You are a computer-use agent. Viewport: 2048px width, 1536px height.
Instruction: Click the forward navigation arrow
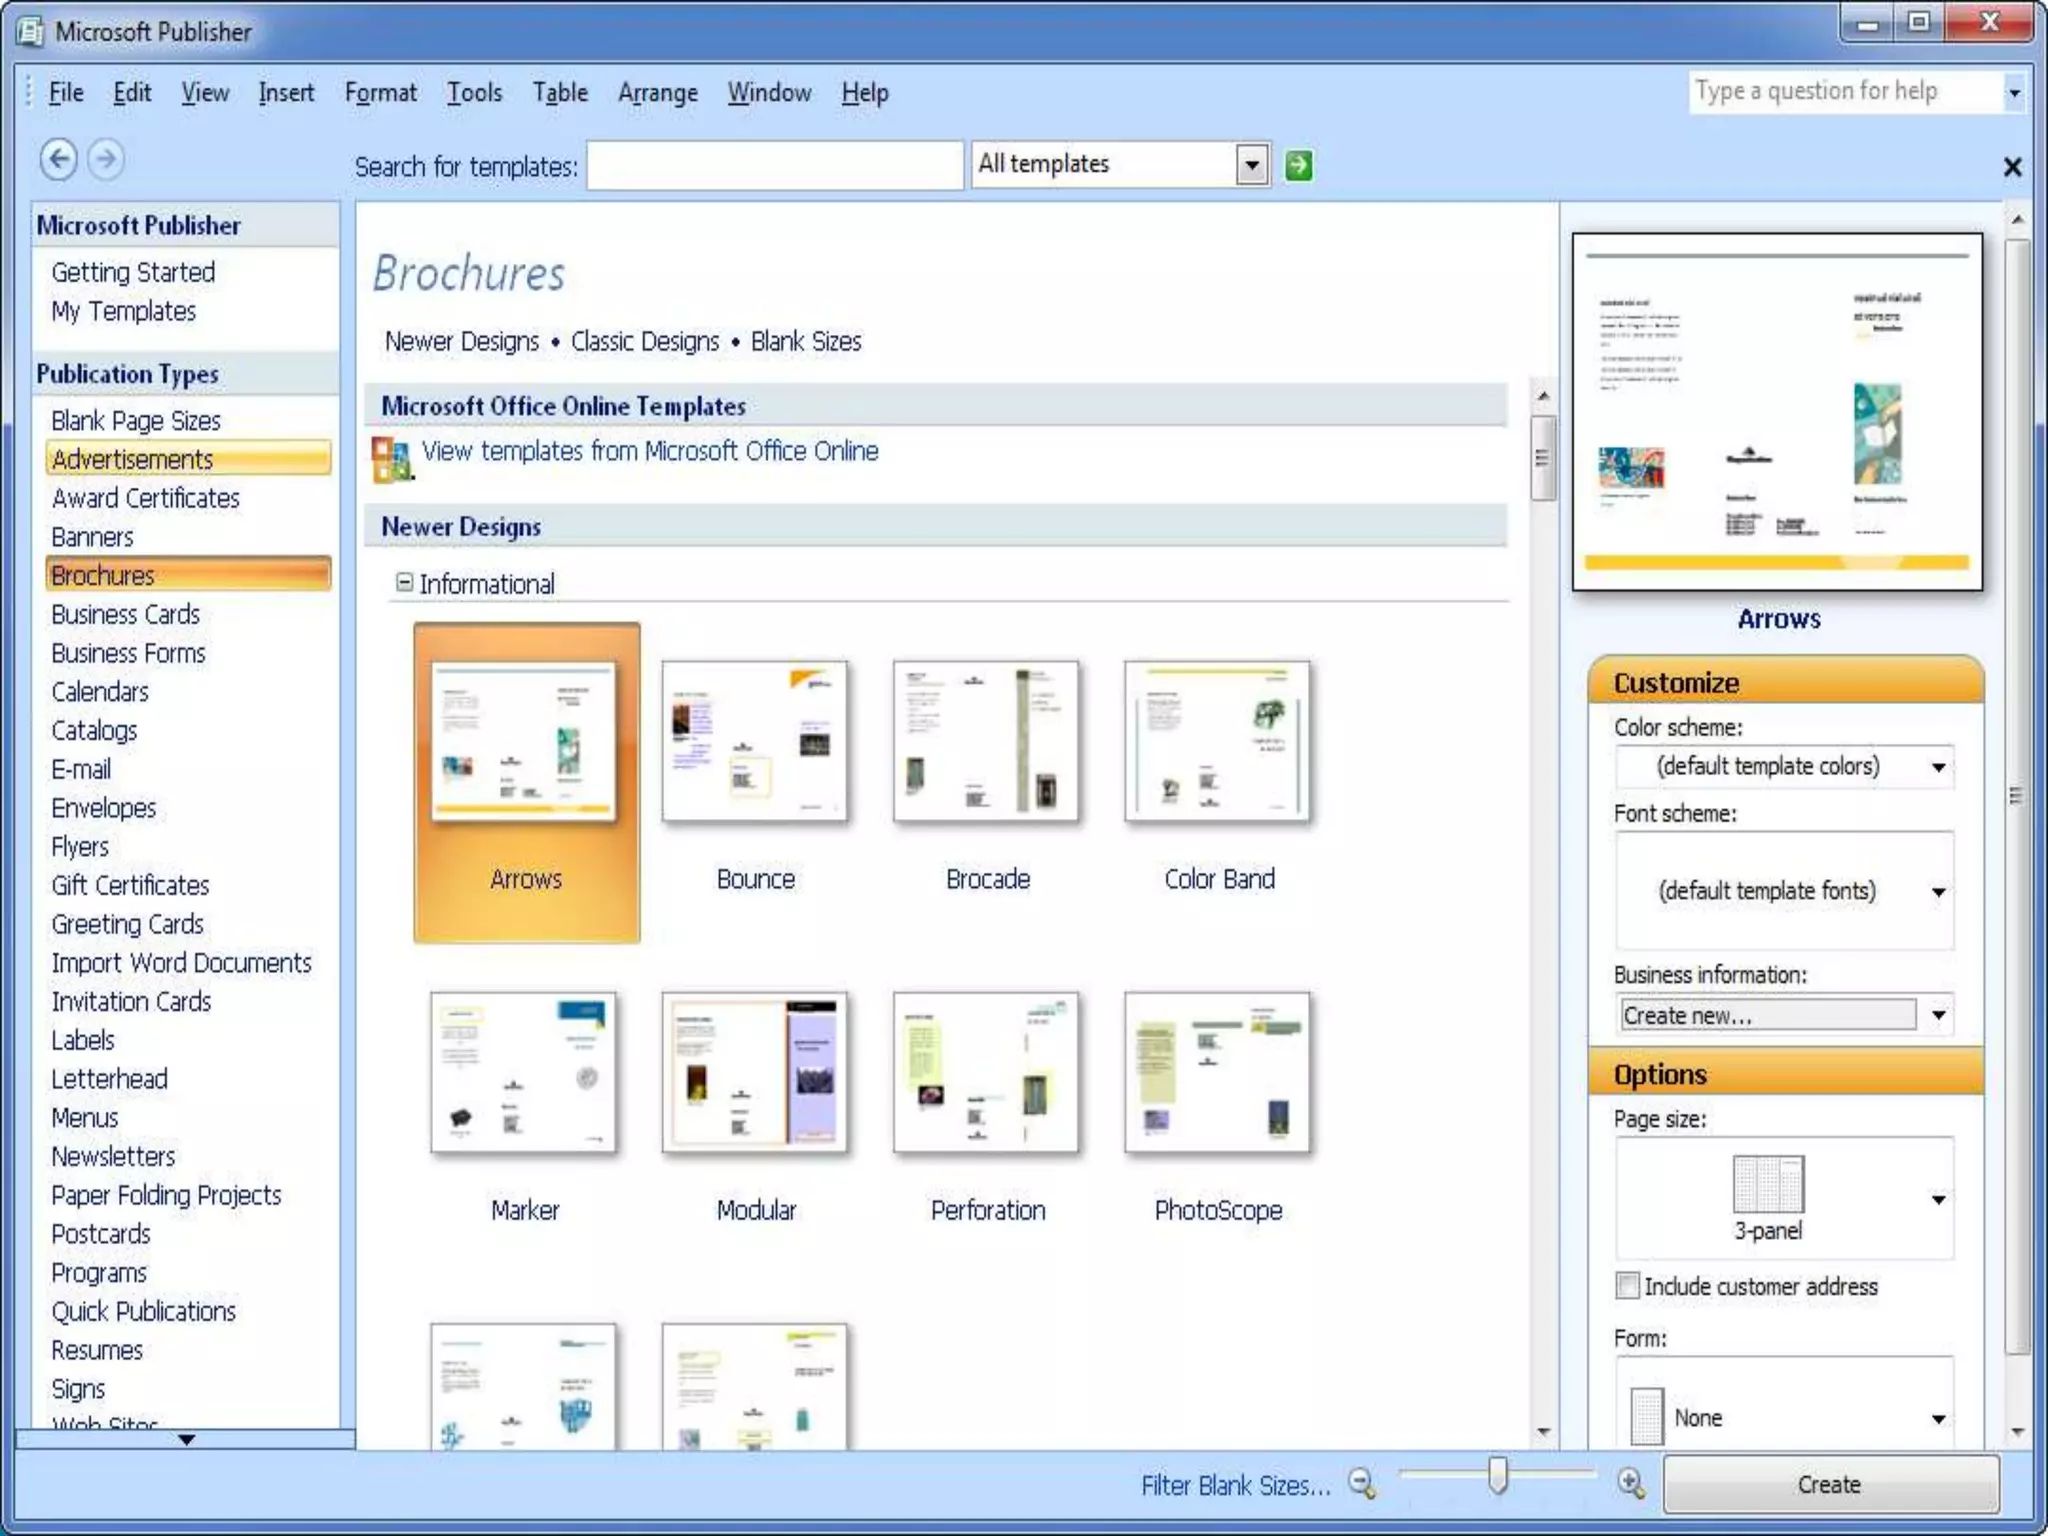pos(106,159)
